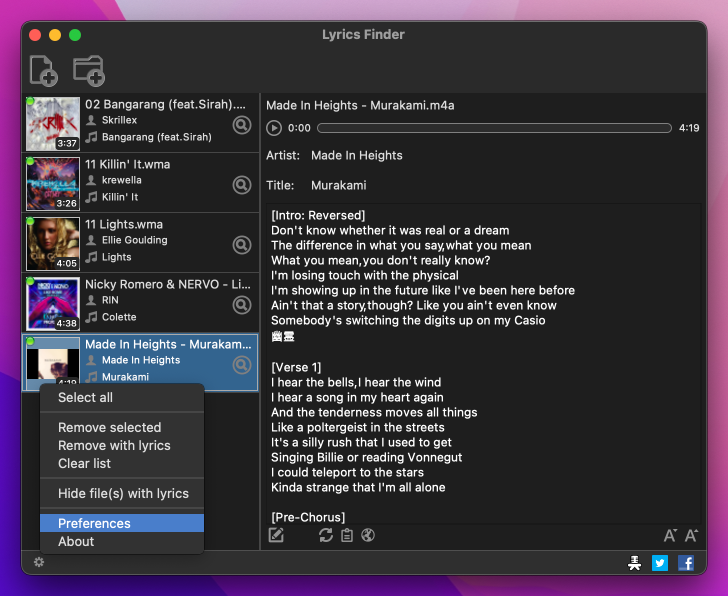Search lyrics for 11 Lights.wma track
This screenshot has height=596, width=728.
tap(242, 245)
